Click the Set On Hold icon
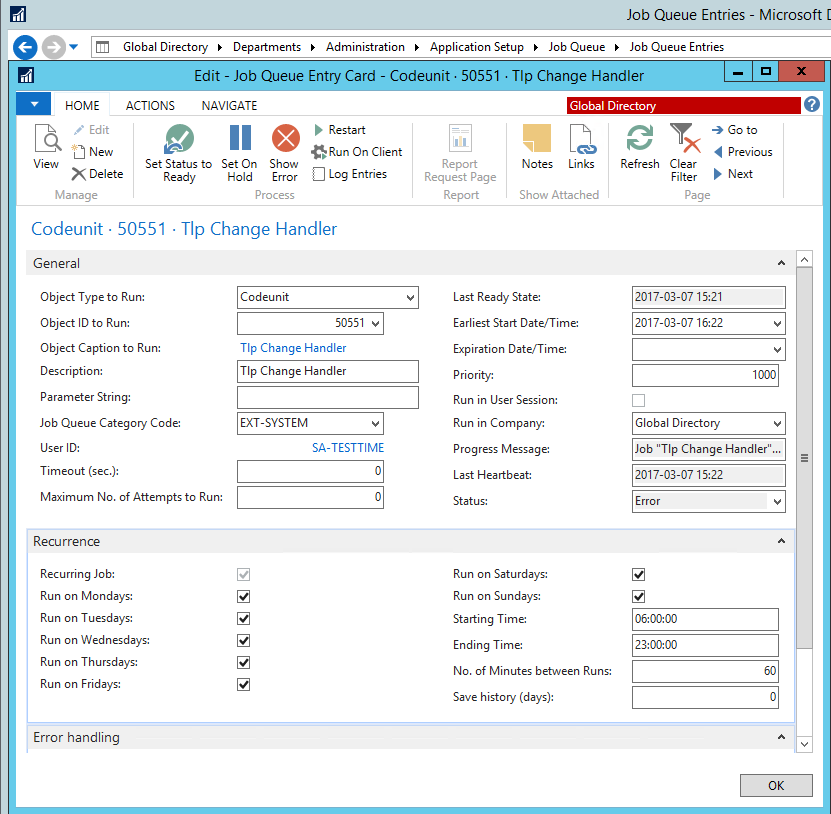 (x=239, y=140)
